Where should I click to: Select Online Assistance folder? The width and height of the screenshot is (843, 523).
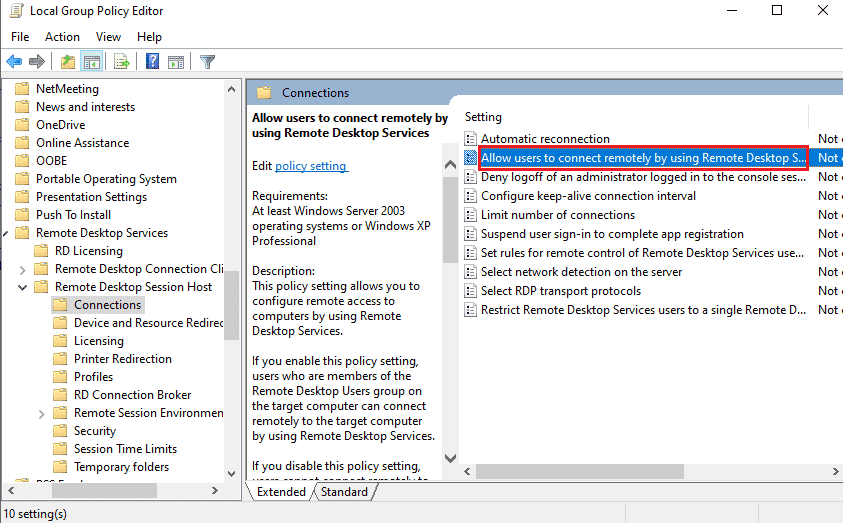[83, 142]
